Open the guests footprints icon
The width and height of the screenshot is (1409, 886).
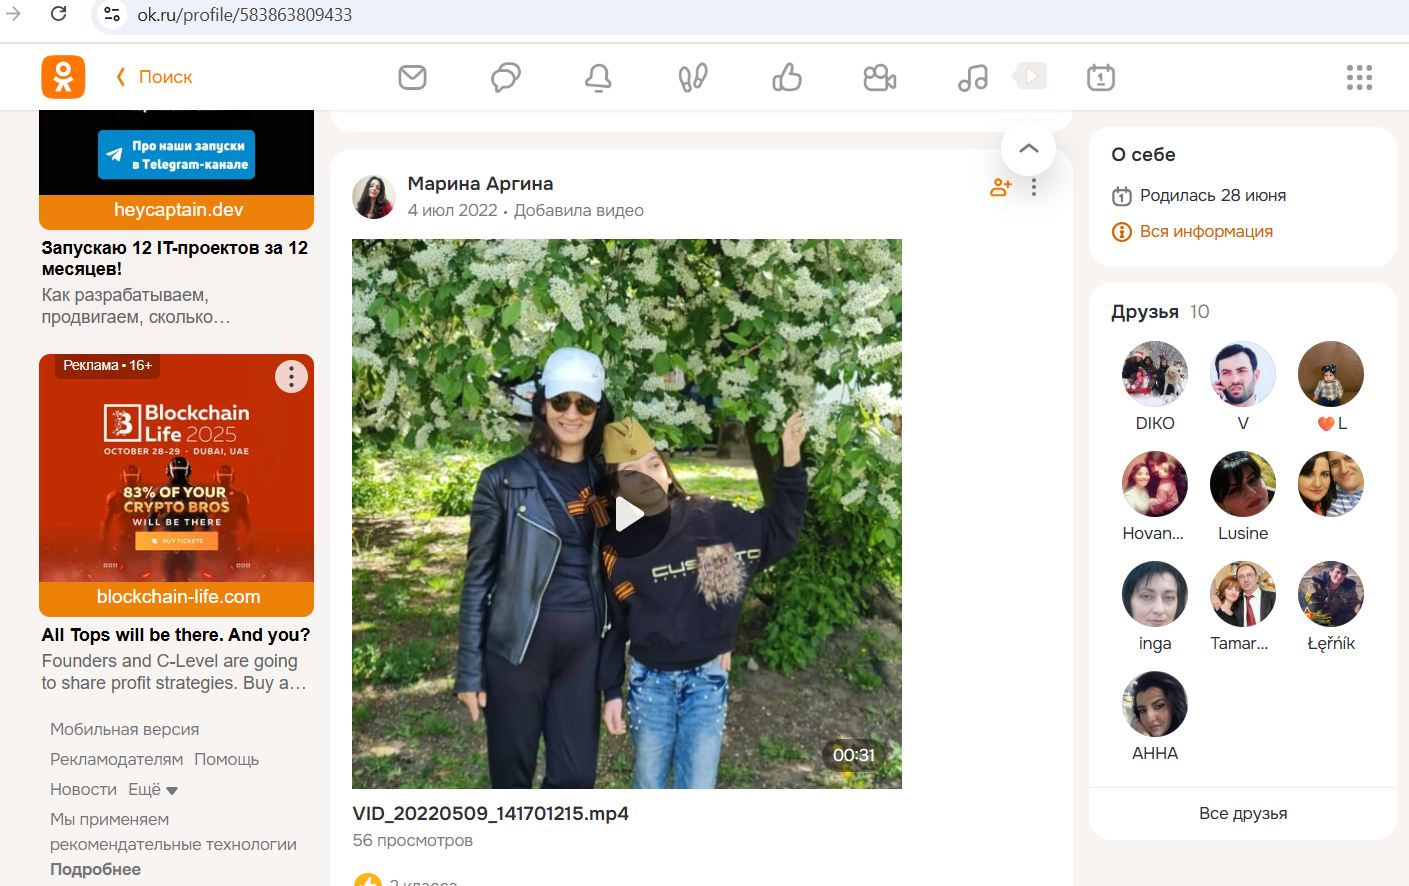click(x=692, y=77)
